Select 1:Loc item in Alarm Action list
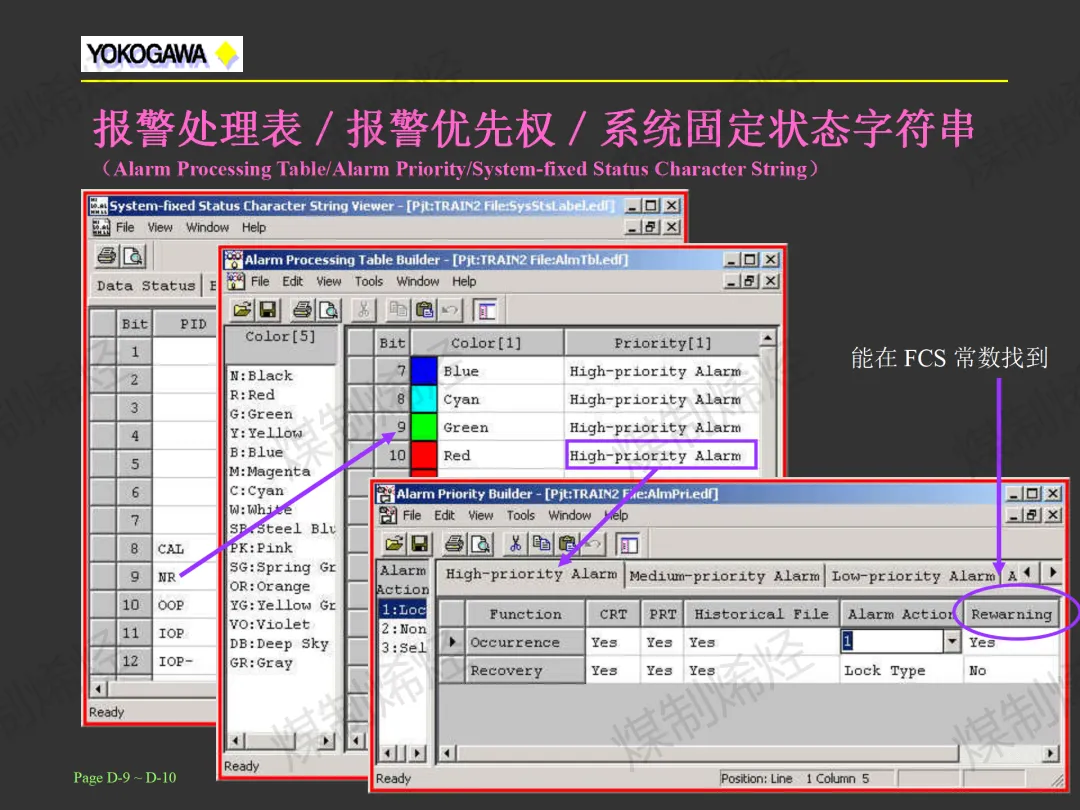This screenshot has width=1080, height=810. [x=403, y=610]
